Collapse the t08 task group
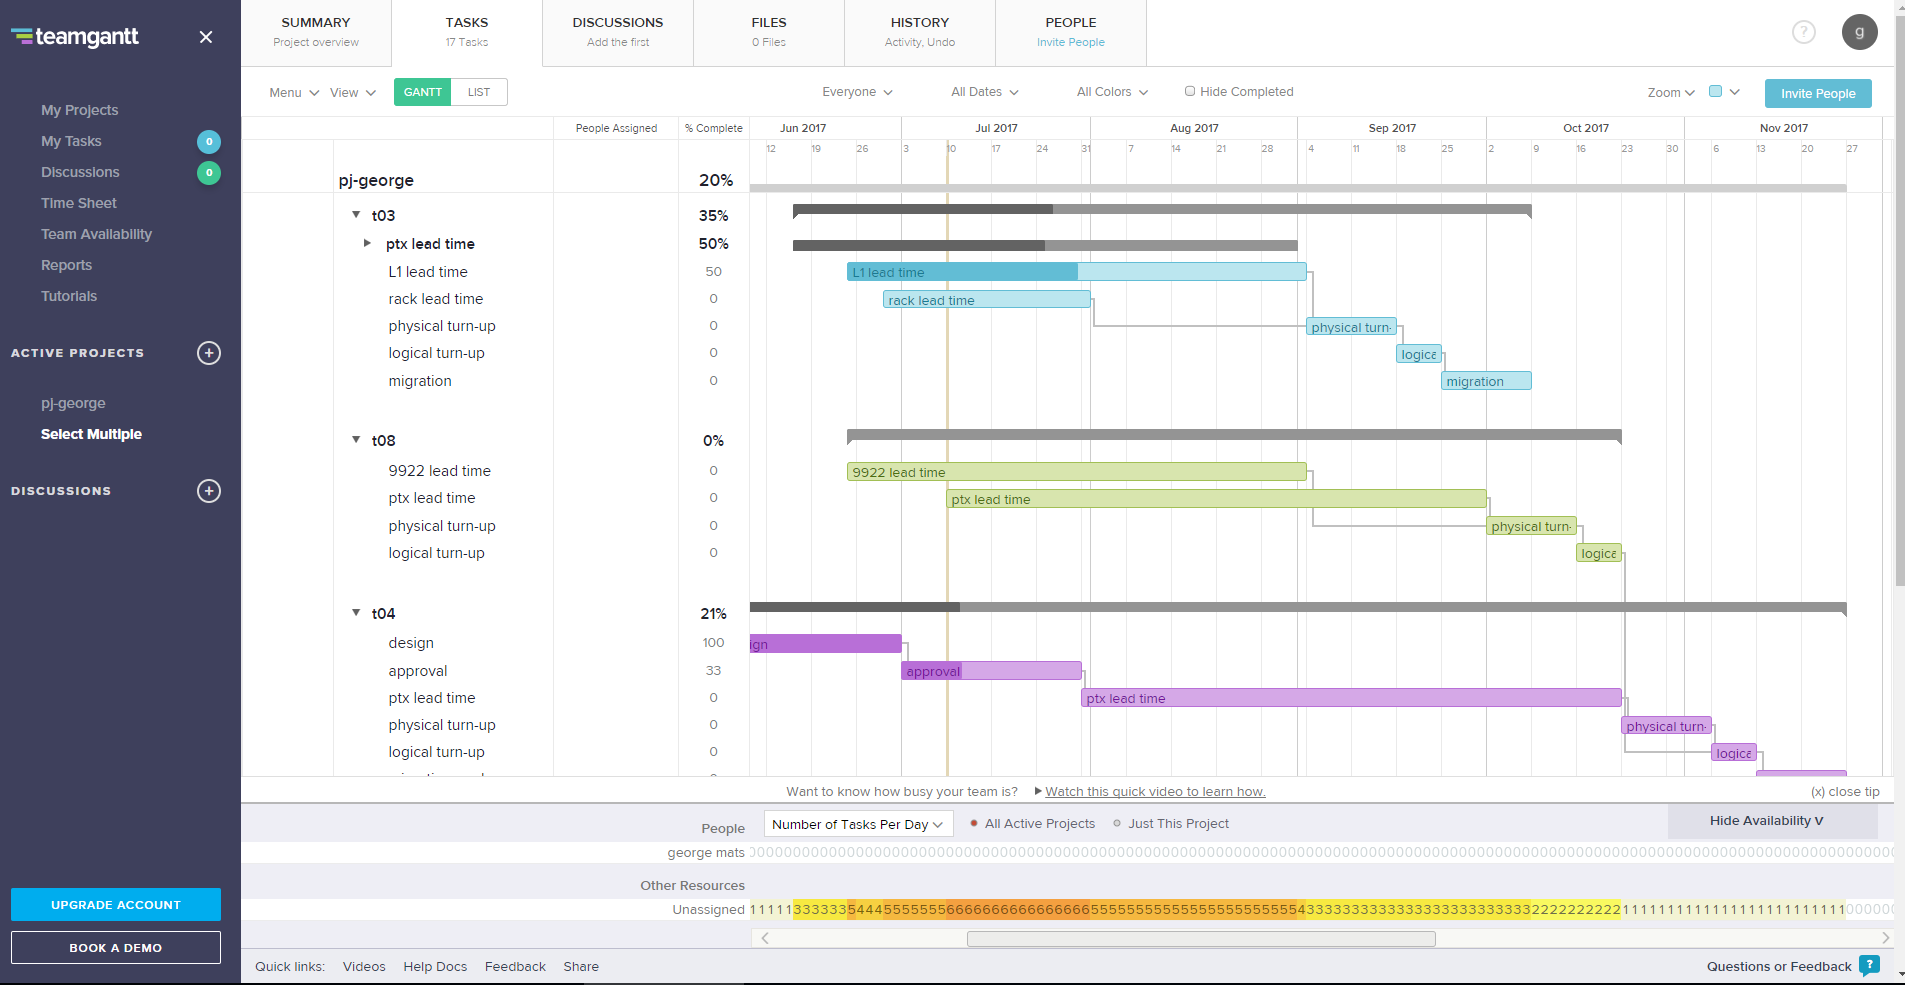 356,440
